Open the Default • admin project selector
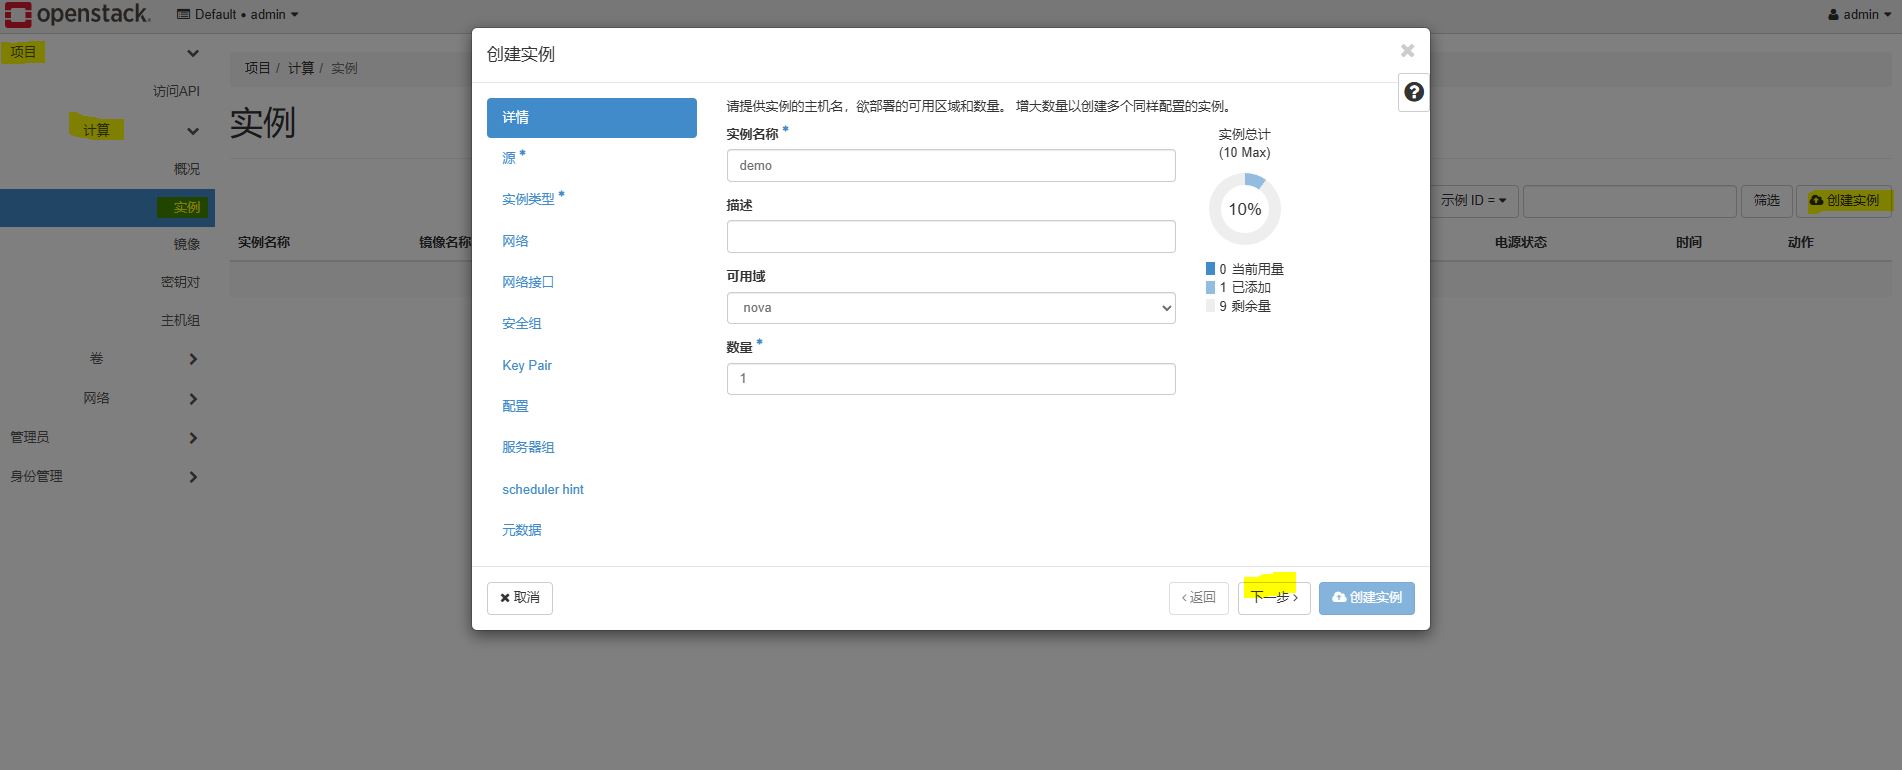 (238, 14)
